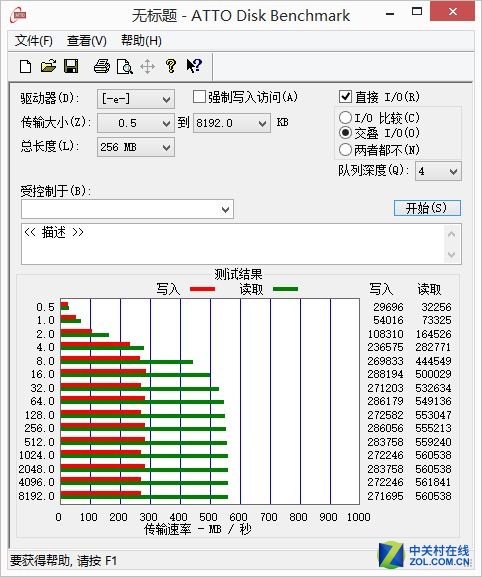Click the 传输速率 - MB / 秒 axis label
Screen dimensions: 482x577
tap(198, 529)
